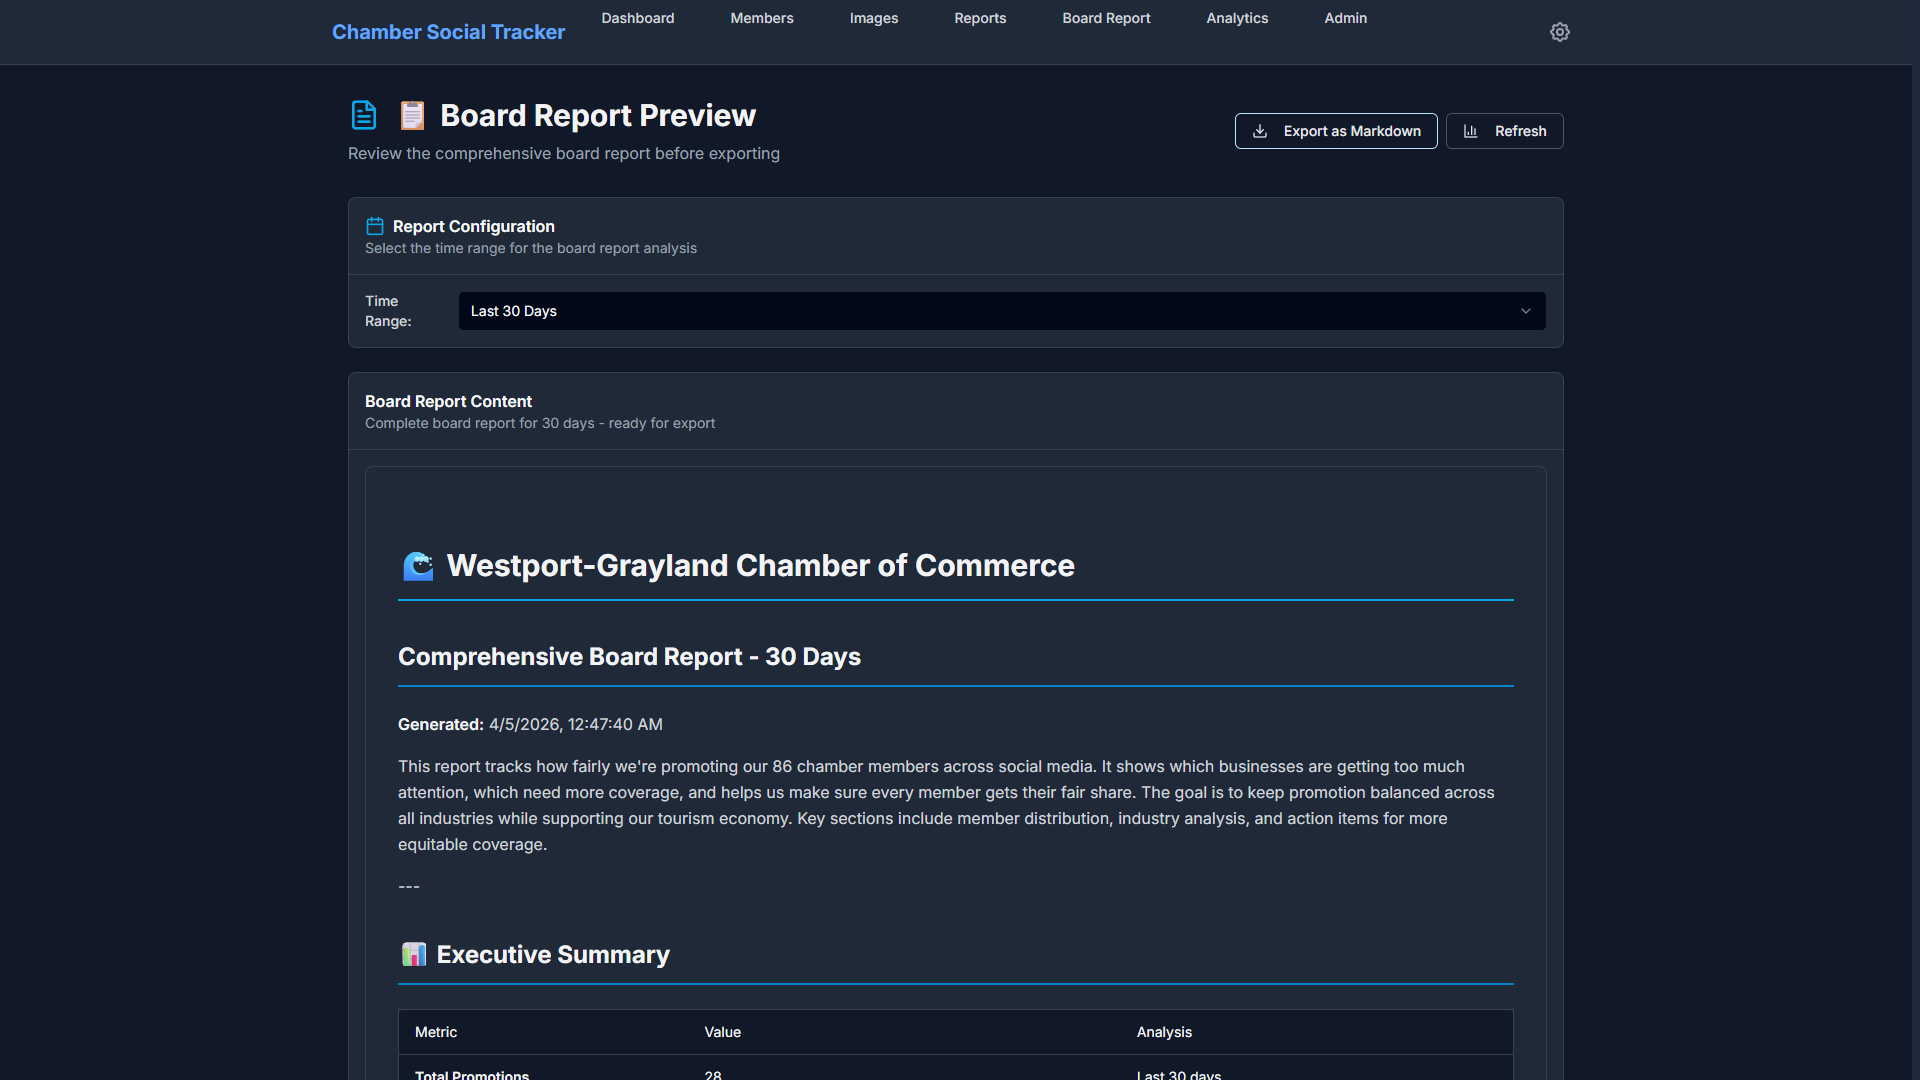Go to the Dashboard tab
1920x1080 pixels.
tap(638, 18)
